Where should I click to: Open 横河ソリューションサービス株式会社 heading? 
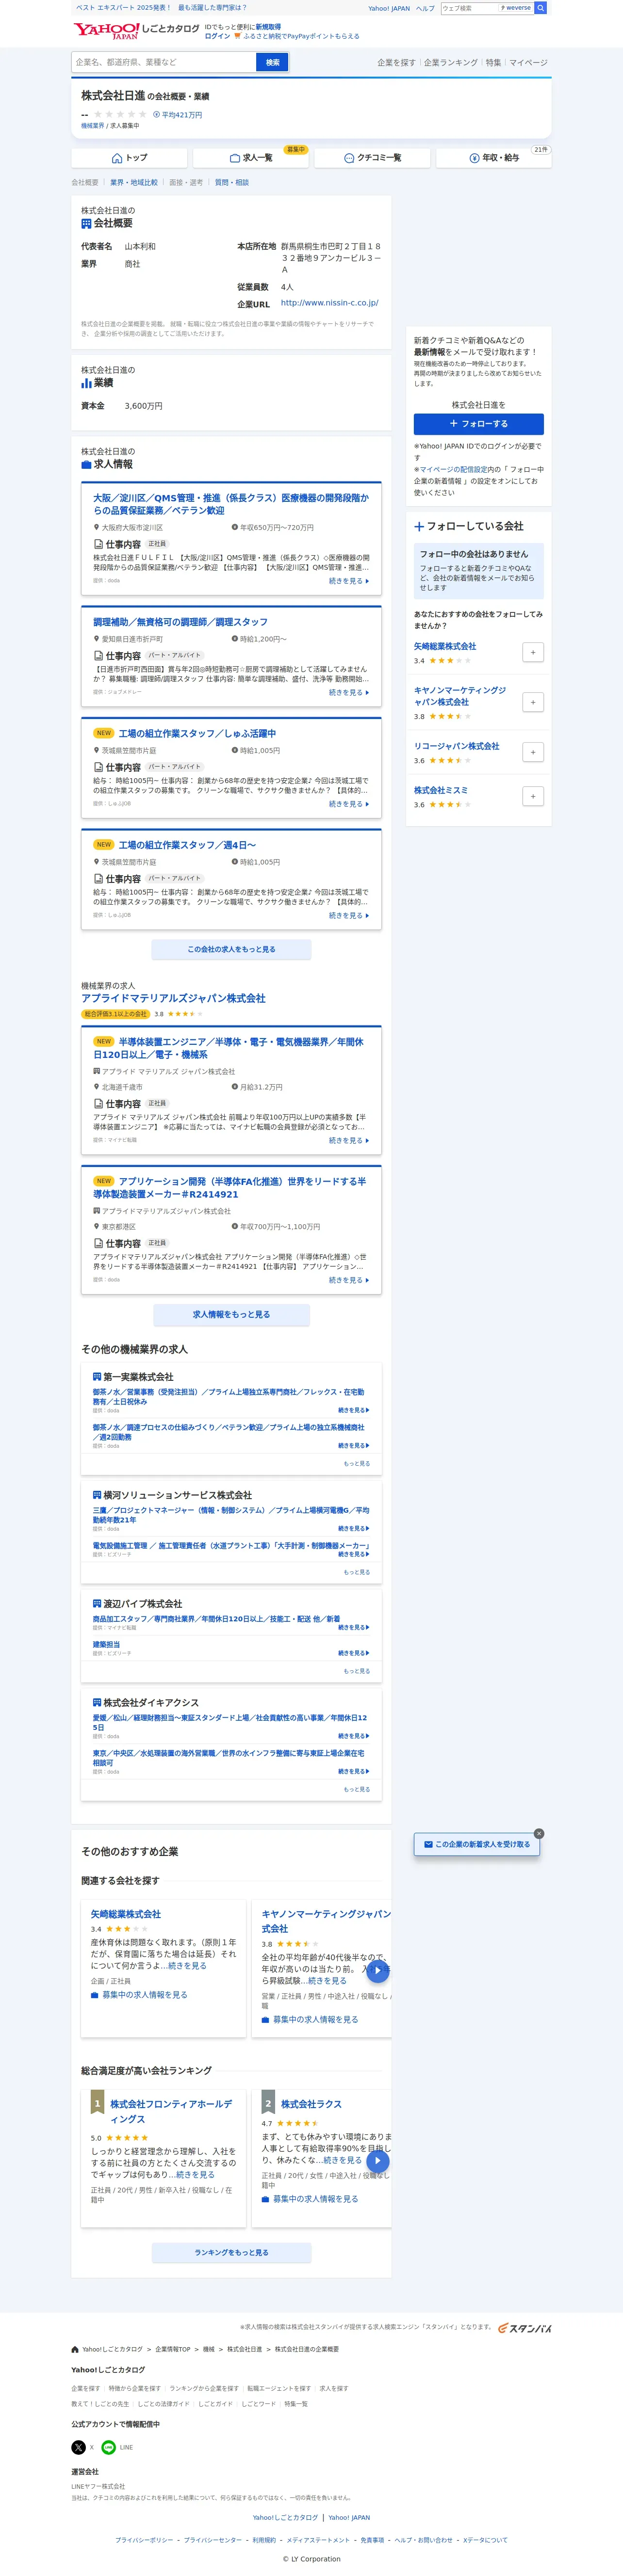(177, 1495)
